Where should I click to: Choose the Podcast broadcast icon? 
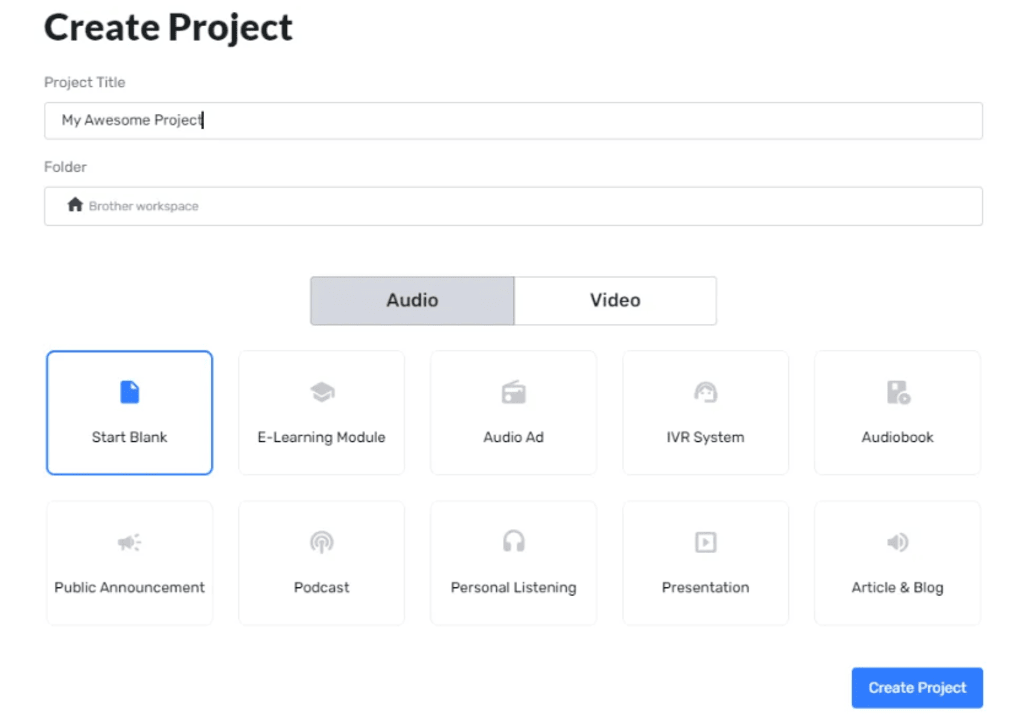coord(322,543)
